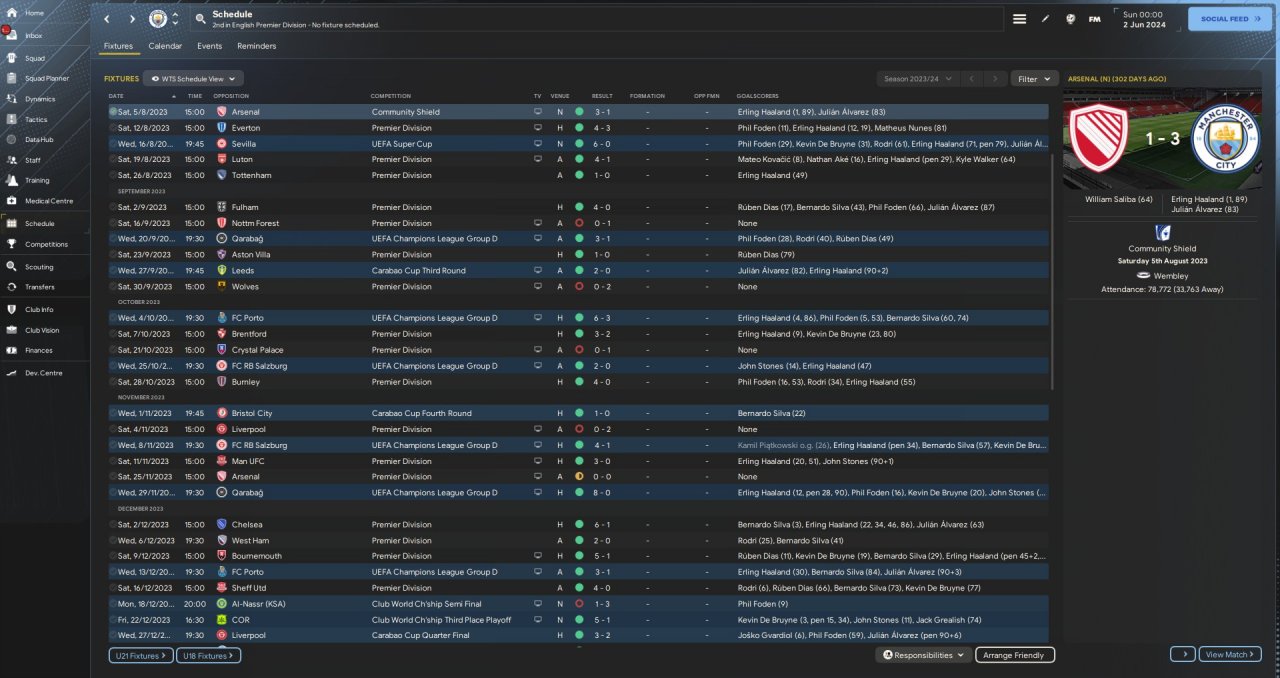
Task: Tick the selection circle for Sevilla fixture
Action: [113, 144]
